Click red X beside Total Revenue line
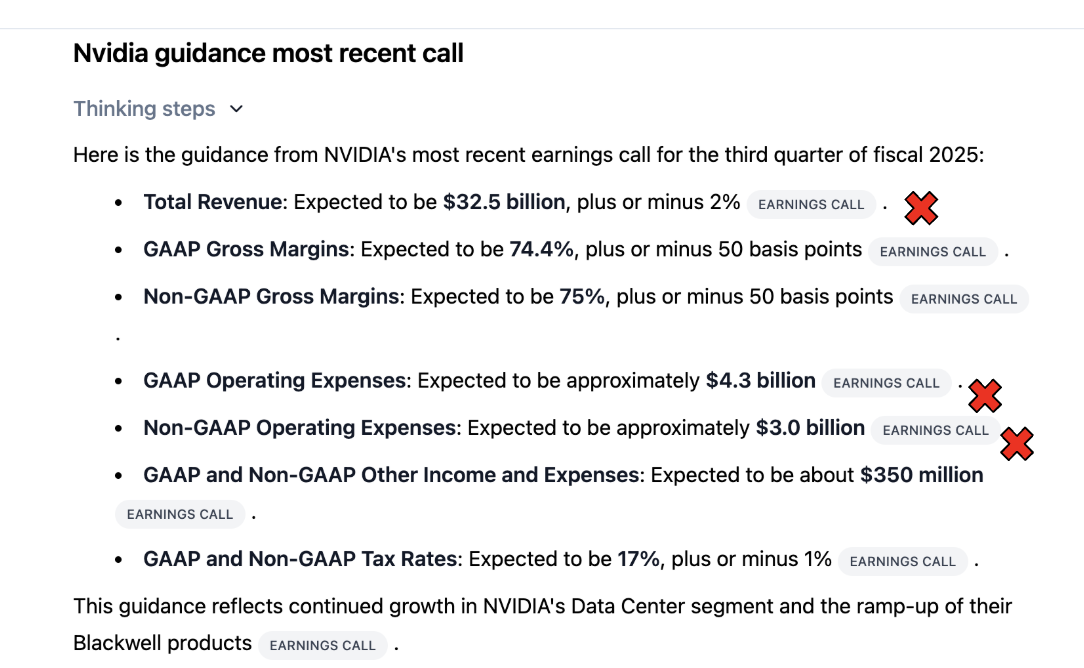The image size is (1084, 668). pos(921,208)
